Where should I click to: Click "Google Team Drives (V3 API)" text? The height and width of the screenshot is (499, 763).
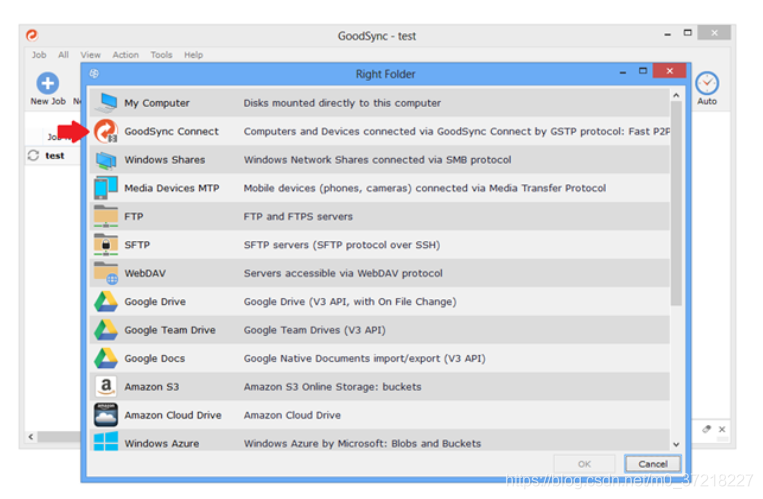point(314,330)
